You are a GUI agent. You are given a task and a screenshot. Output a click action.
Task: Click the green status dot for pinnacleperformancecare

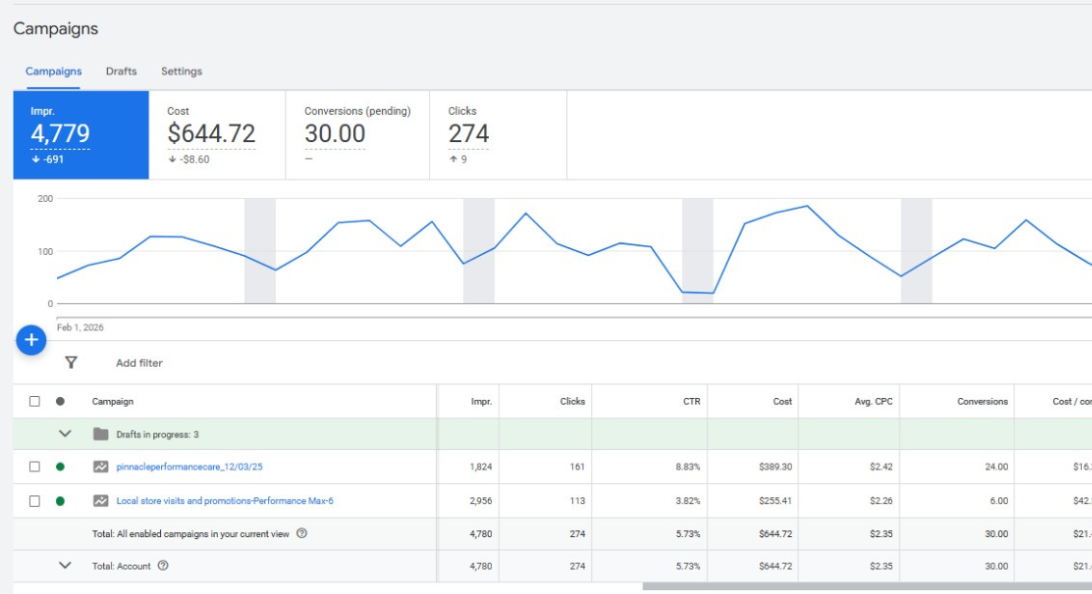(x=62, y=466)
